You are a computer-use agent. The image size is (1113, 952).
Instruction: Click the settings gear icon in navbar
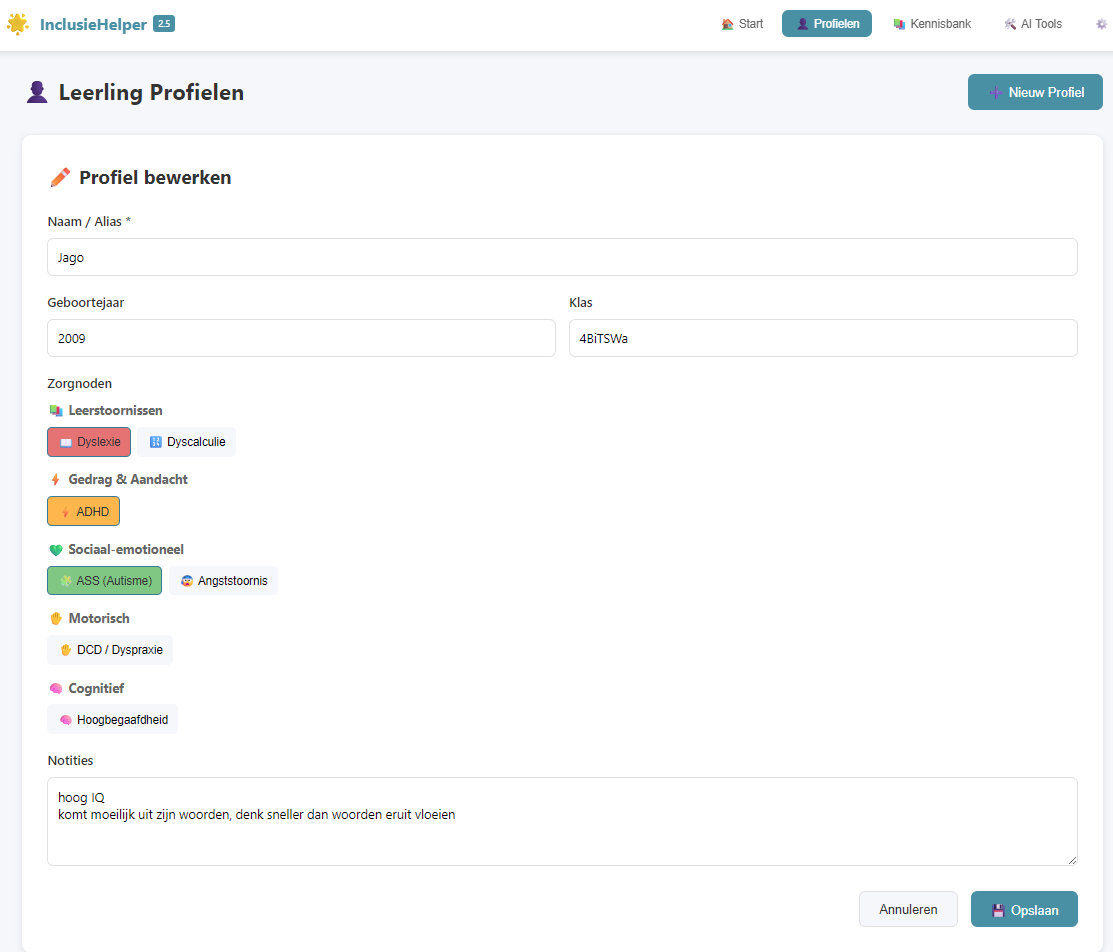pos(1101,24)
